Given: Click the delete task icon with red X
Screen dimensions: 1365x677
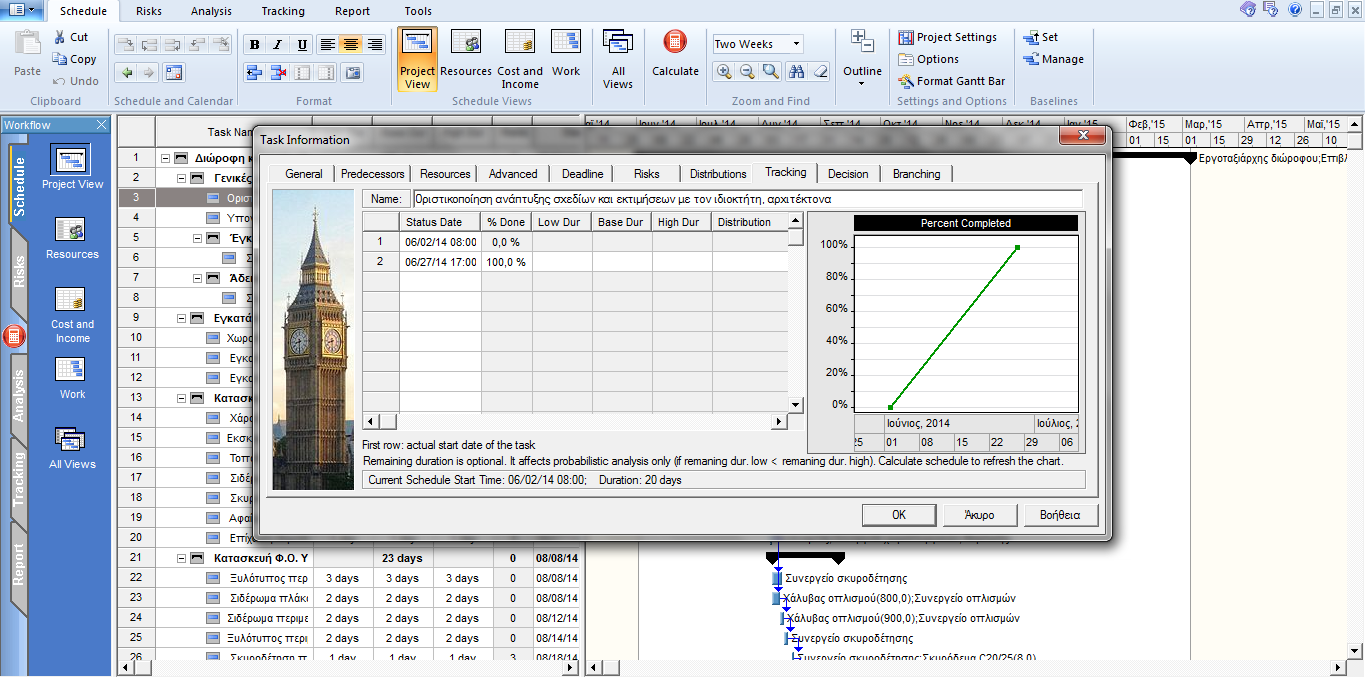Looking at the screenshot, I should click(278, 72).
